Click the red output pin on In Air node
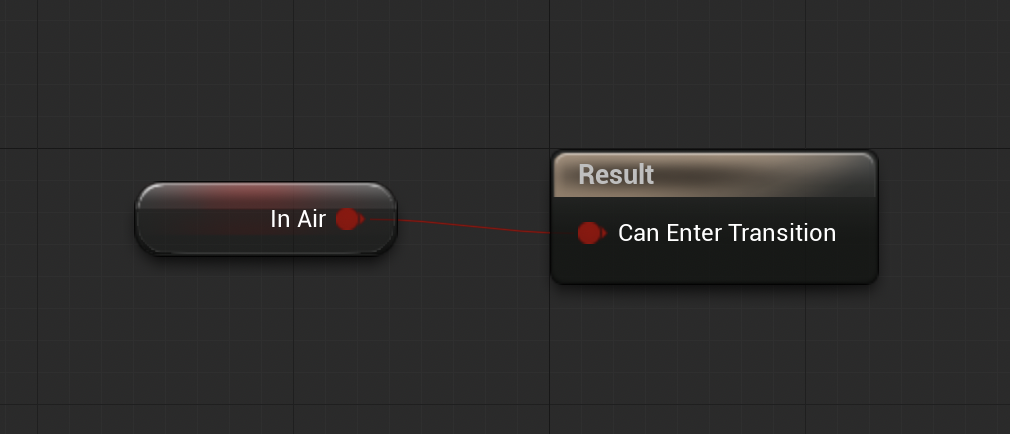 click(x=348, y=219)
